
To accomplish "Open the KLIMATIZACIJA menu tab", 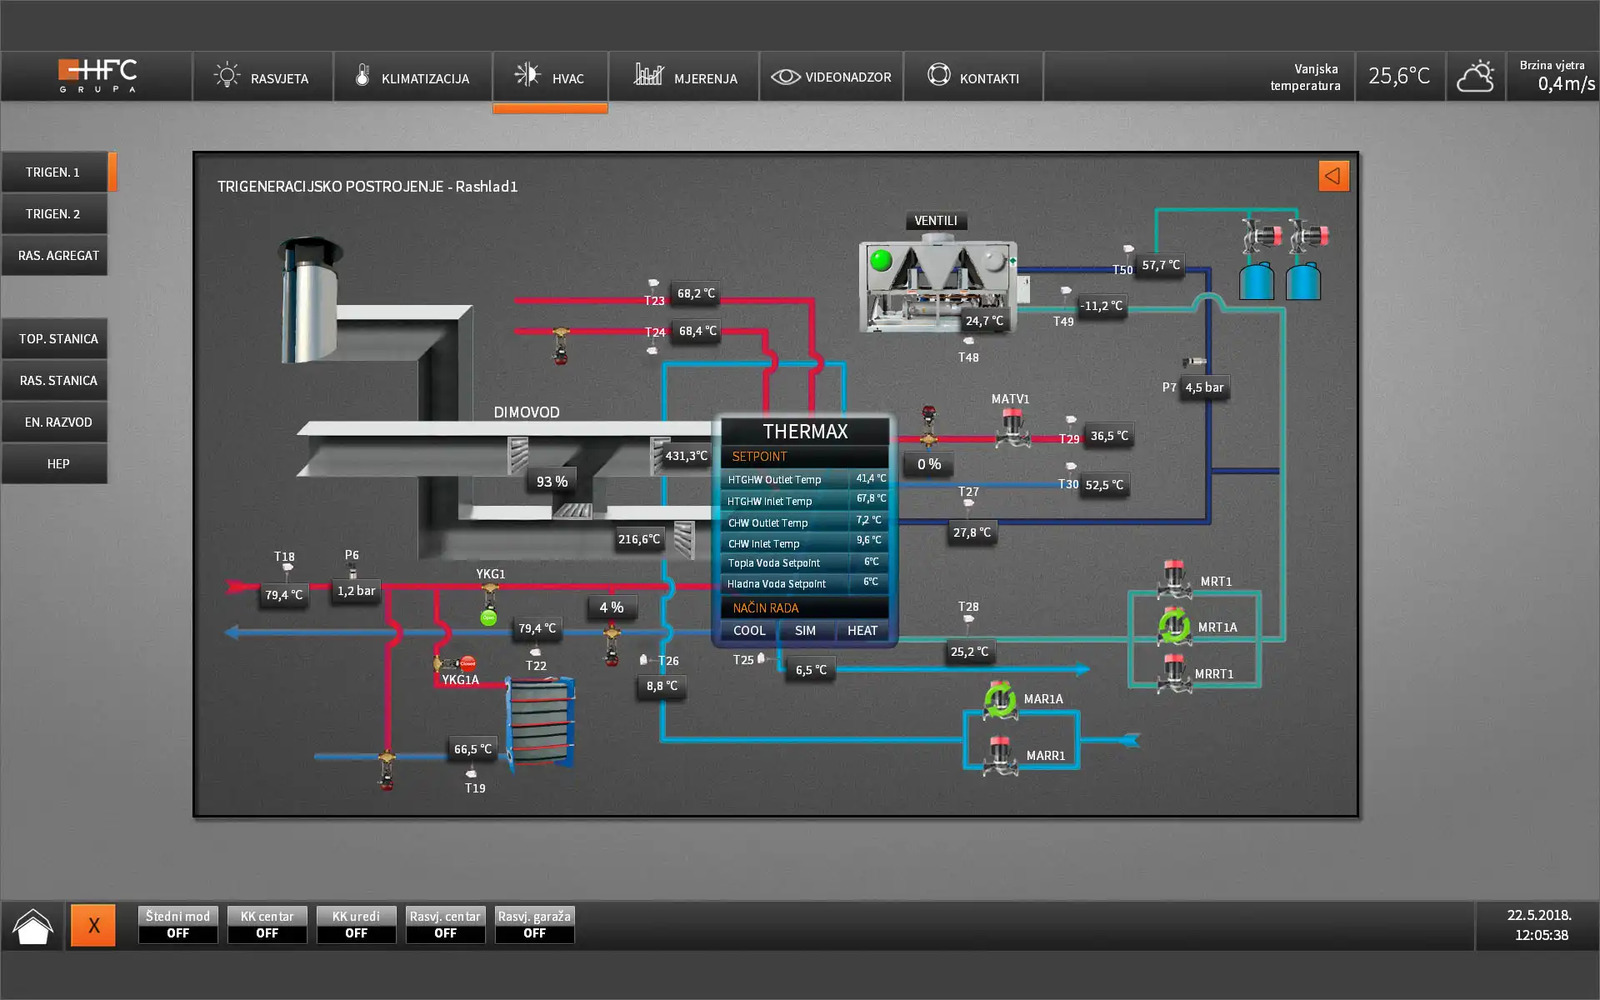I will click(x=412, y=78).
